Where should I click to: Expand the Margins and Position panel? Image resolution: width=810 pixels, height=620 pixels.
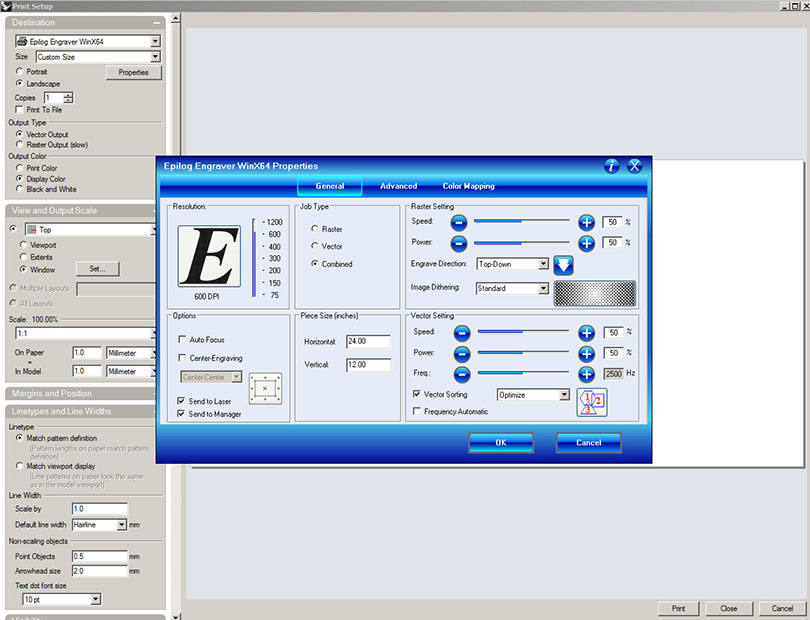click(x=81, y=394)
